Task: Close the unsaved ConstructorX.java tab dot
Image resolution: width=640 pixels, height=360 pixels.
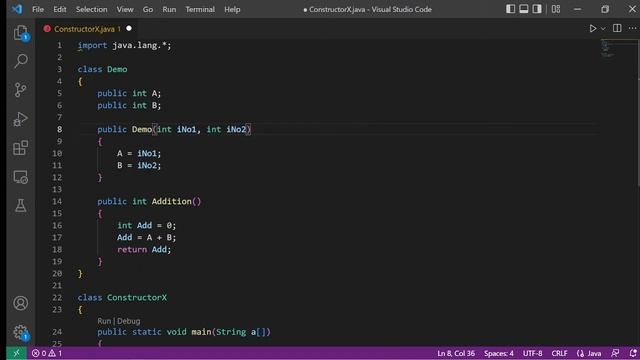Action: click(x=129, y=29)
